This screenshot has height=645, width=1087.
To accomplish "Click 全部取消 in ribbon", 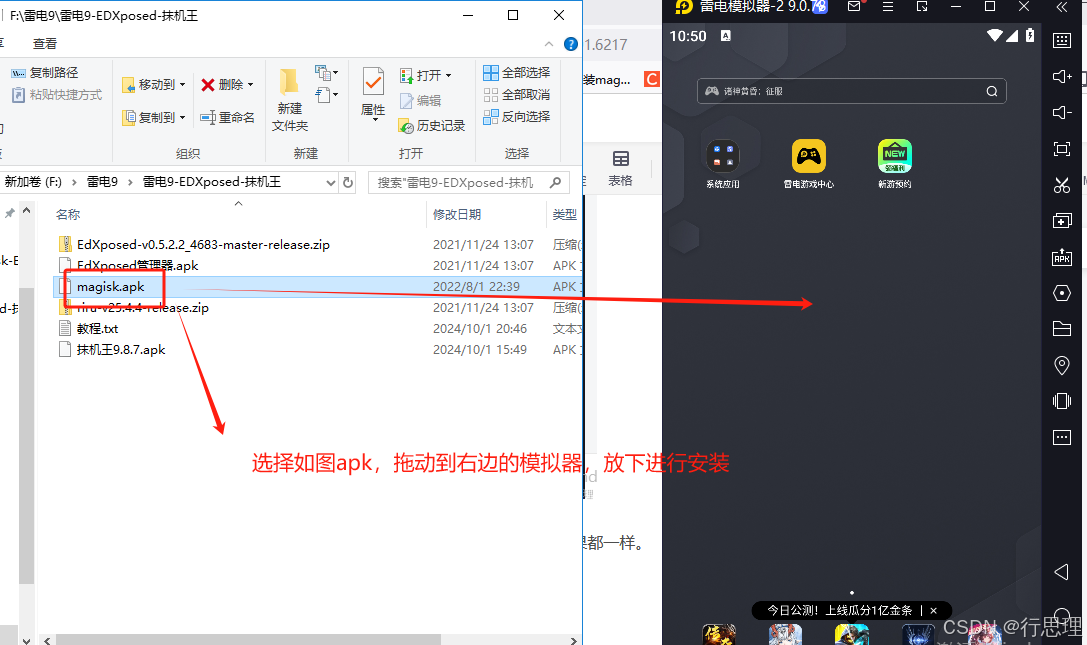I will click(516, 95).
